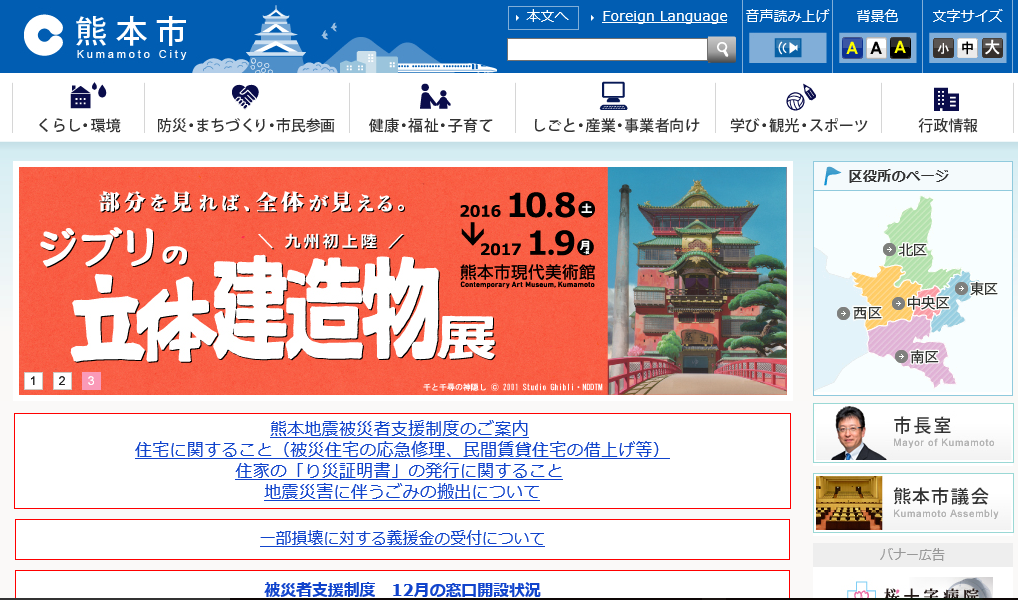Open 市長室 Mayor of Kumamoto page
Viewport: 1018px width, 600px height.
tap(913, 433)
